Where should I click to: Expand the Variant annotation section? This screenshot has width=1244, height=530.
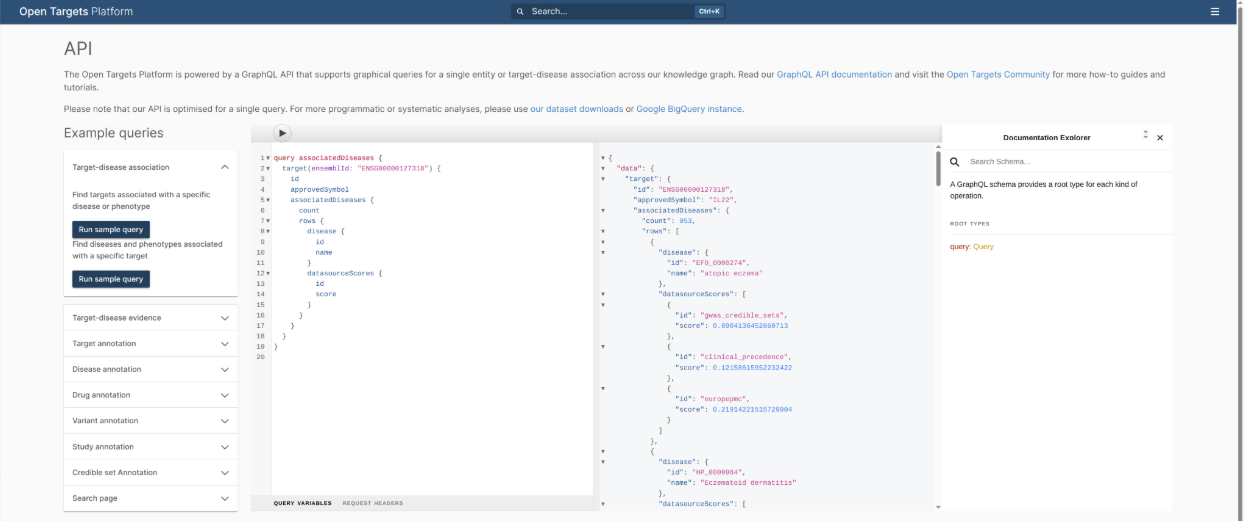pos(151,421)
